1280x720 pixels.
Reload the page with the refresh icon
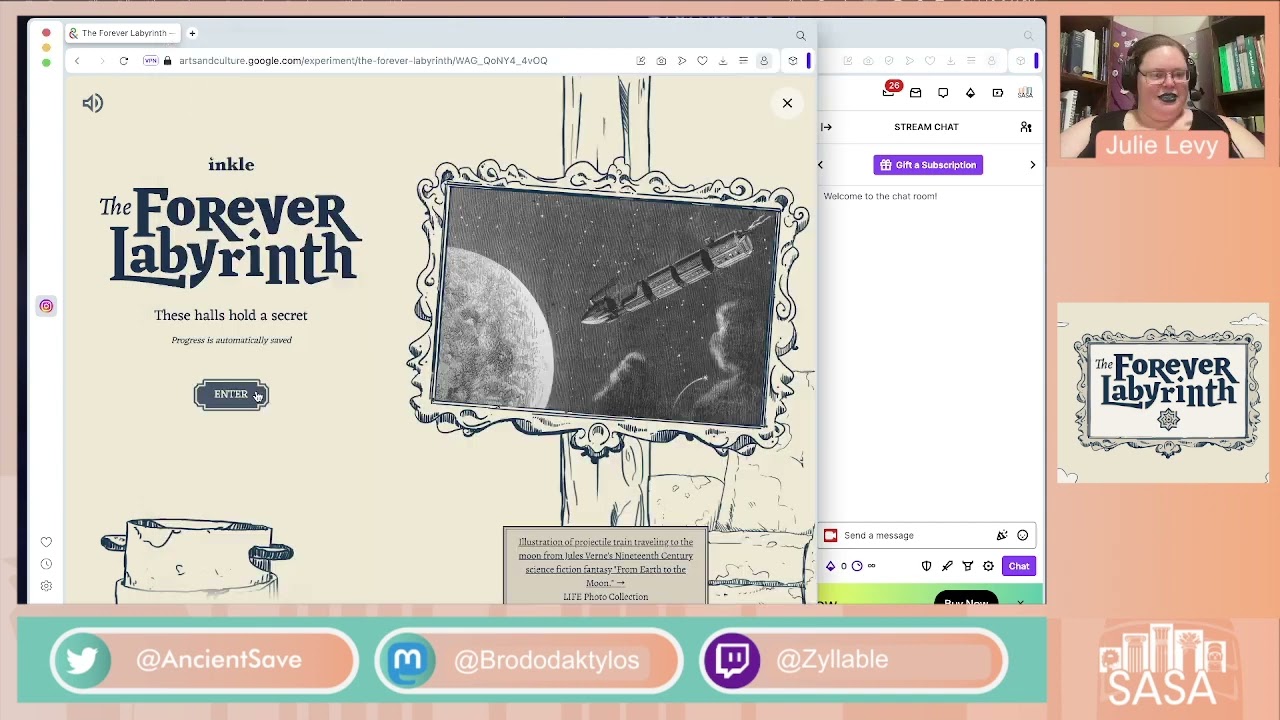click(124, 61)
